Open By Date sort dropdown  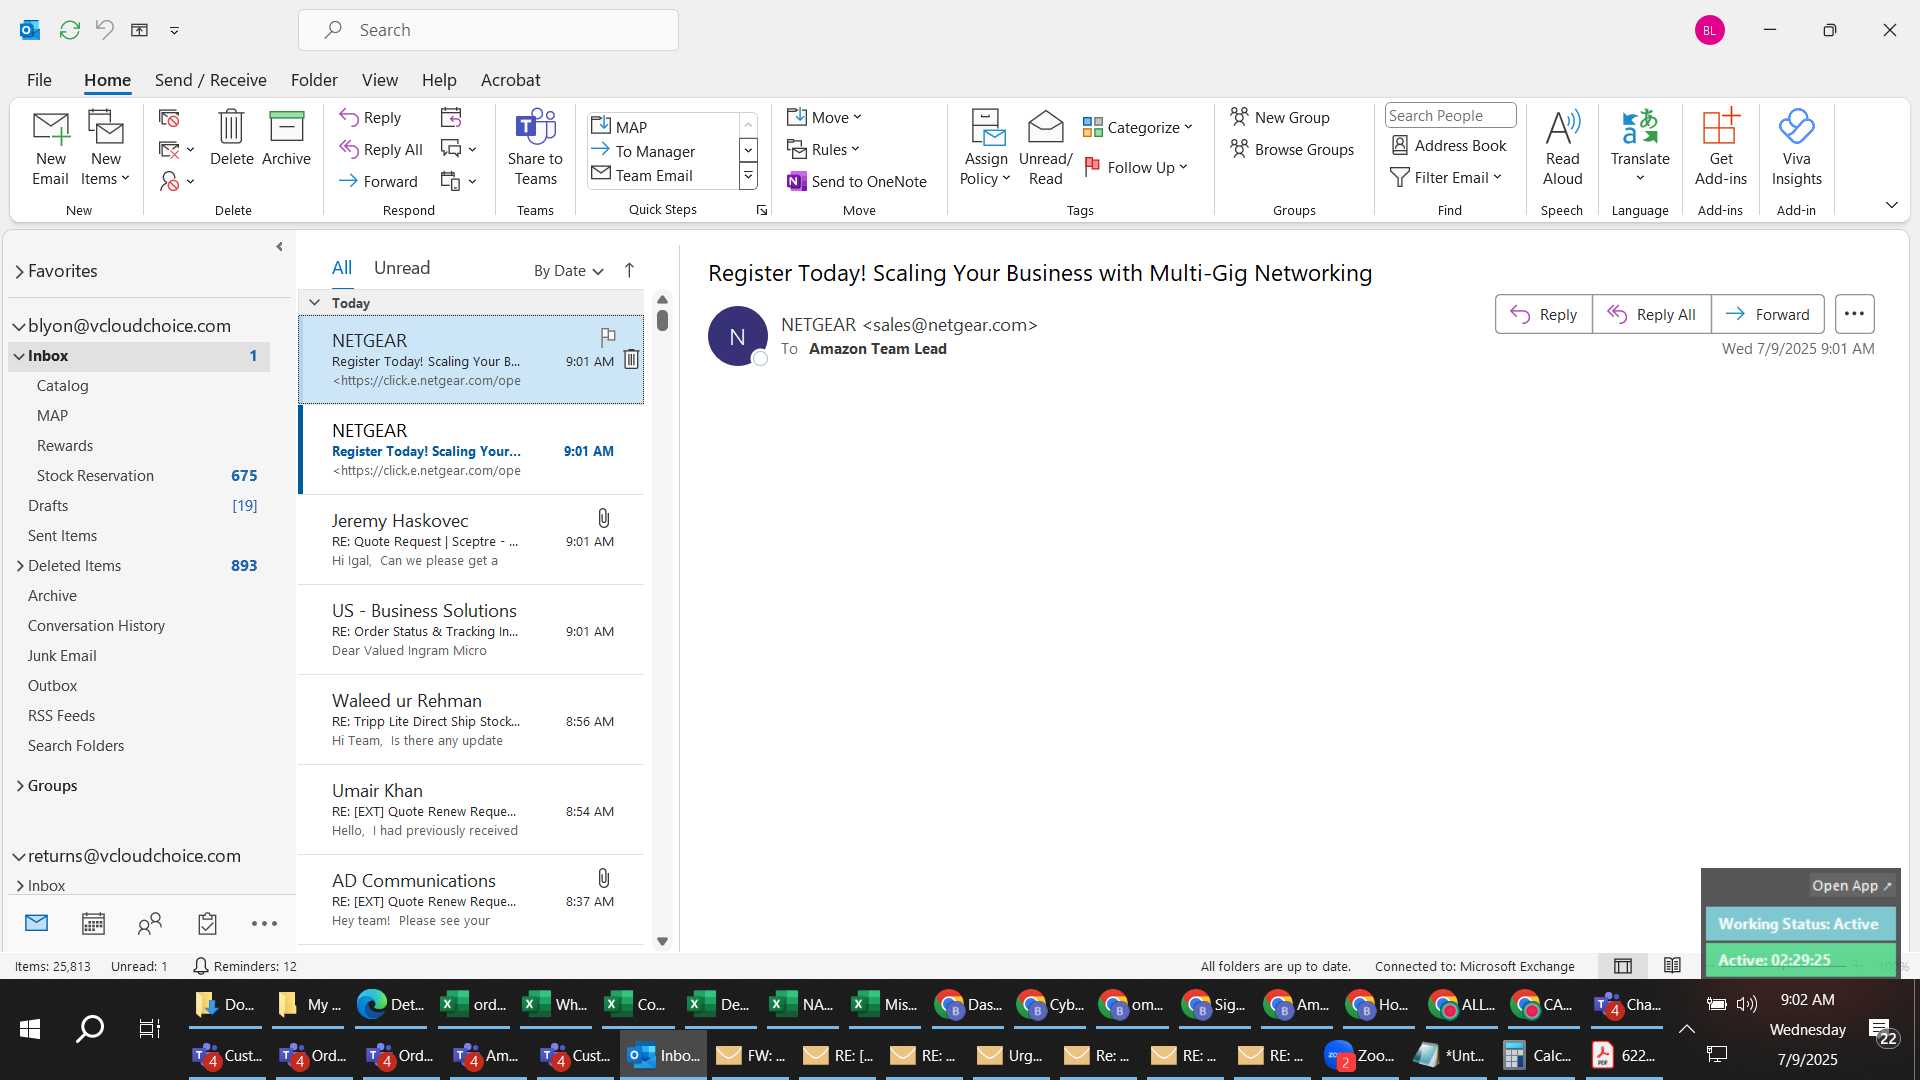569,270
